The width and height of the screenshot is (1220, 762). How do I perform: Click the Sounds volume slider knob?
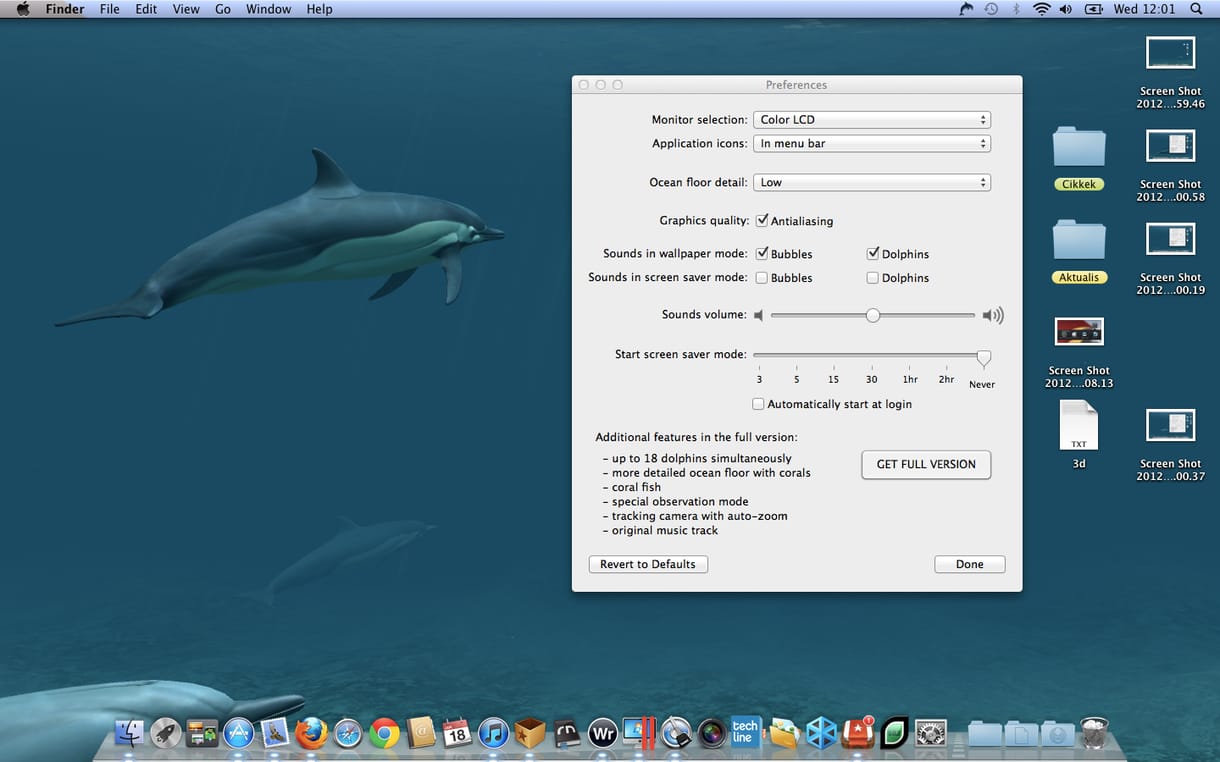(x=873, y=315)
